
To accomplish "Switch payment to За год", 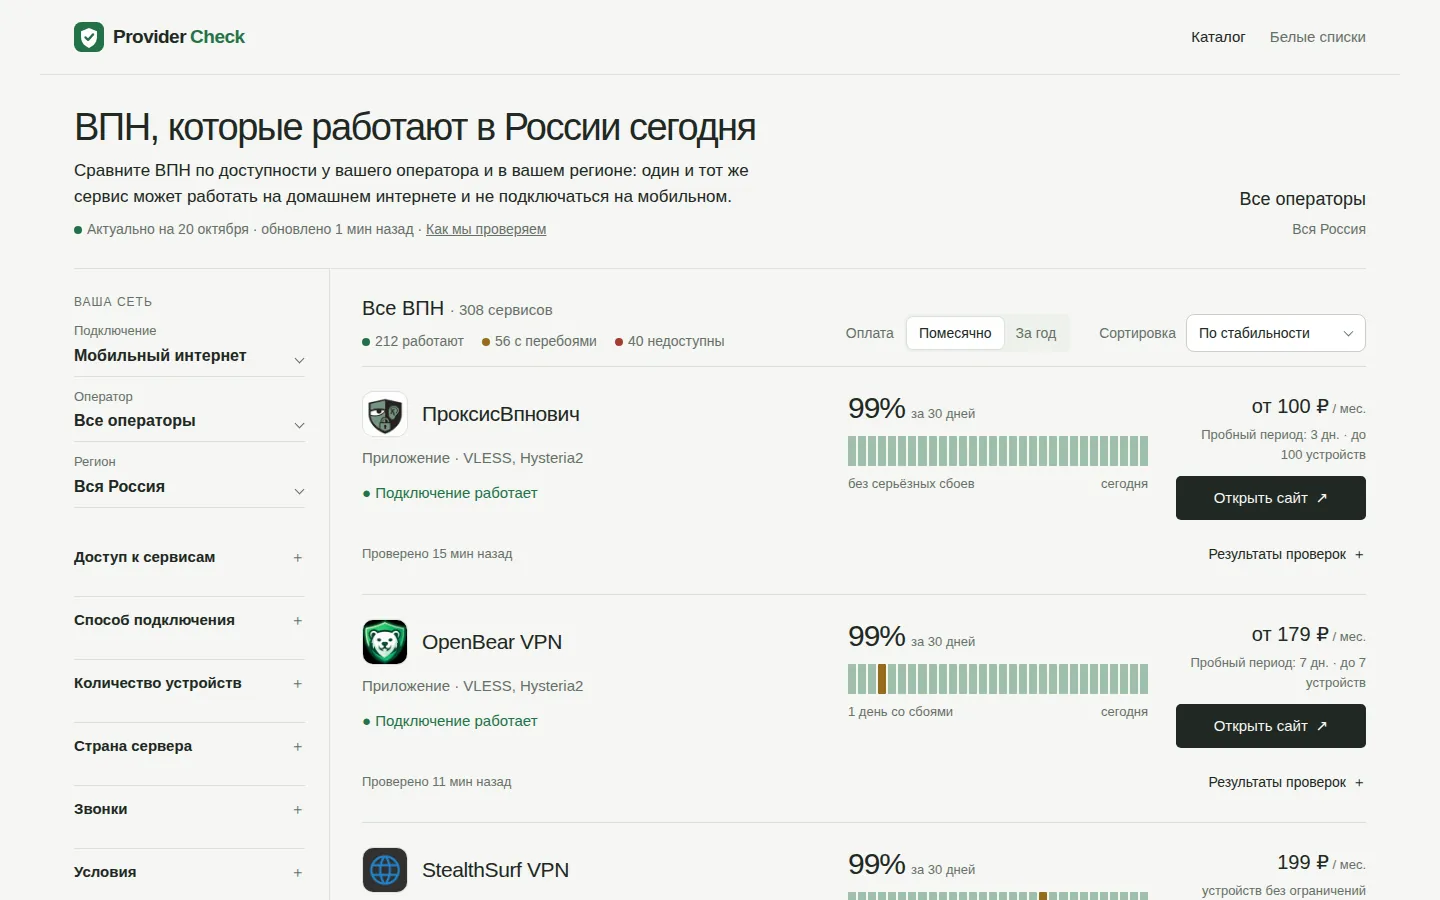I will coord(1036,333).
